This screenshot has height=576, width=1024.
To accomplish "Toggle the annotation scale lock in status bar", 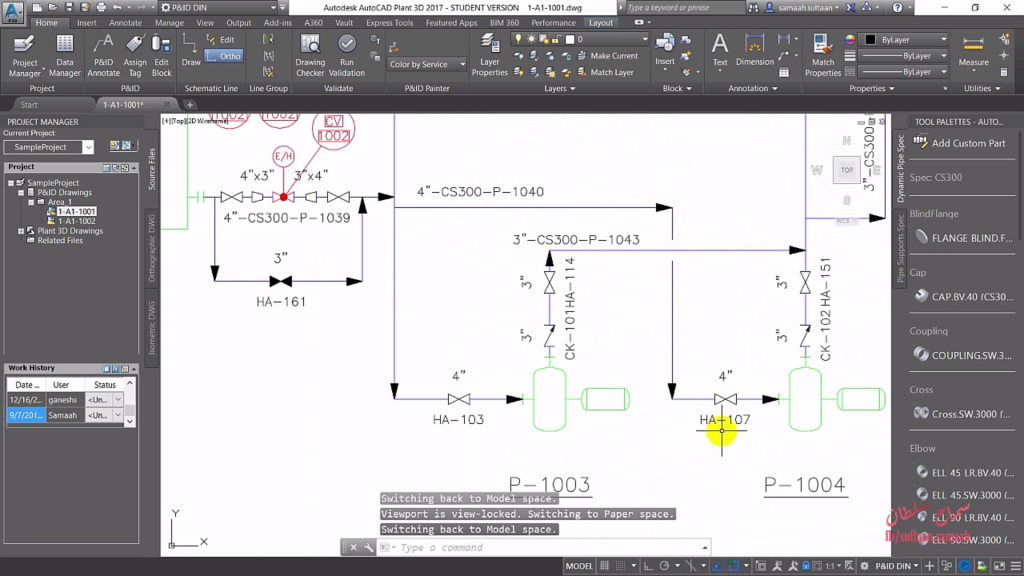I will (x=805, y=566).
